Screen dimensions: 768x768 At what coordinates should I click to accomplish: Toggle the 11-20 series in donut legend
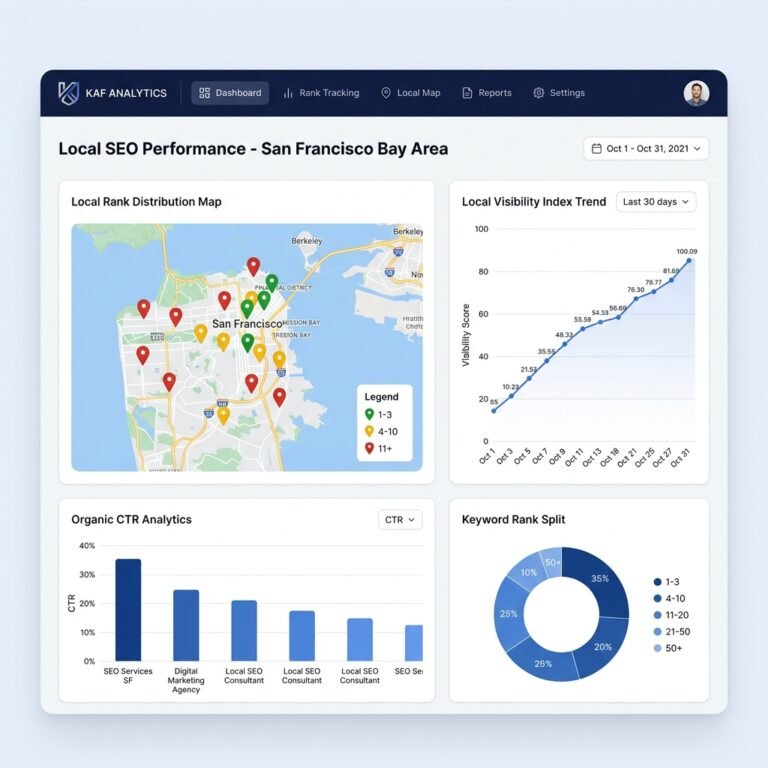click(671, 615)
